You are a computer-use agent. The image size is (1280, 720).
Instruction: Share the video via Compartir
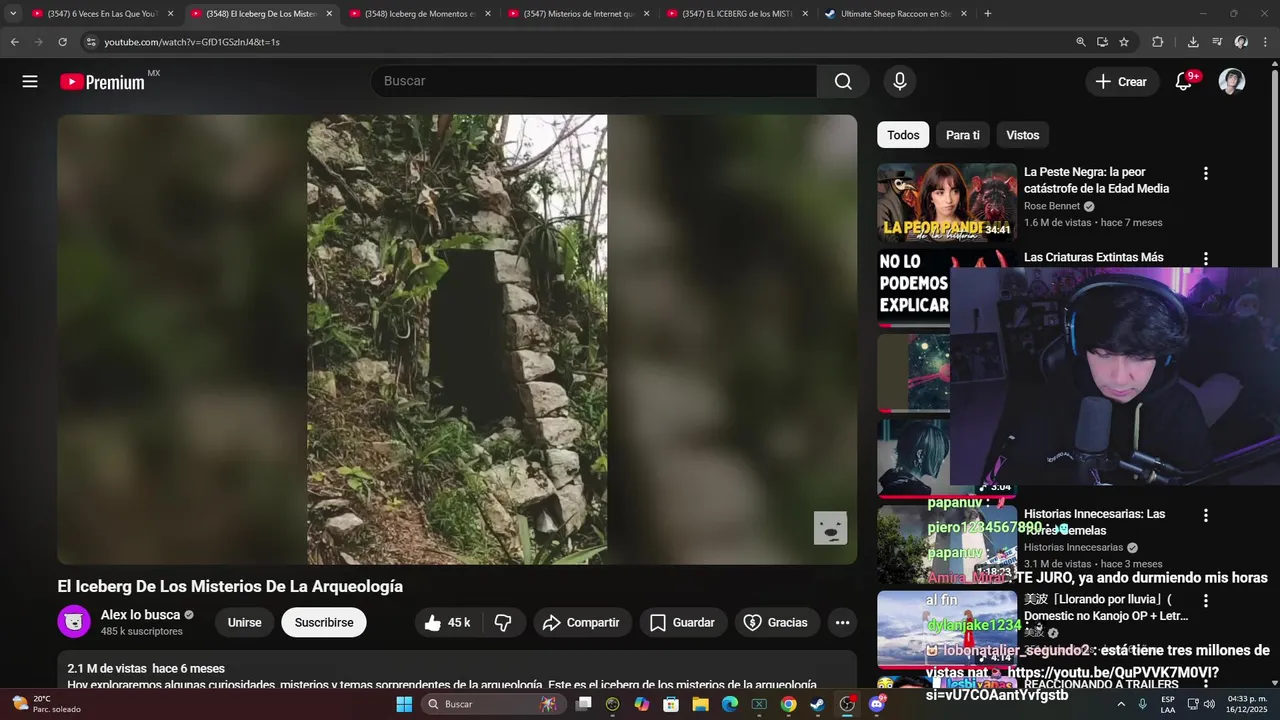(582, 622)
